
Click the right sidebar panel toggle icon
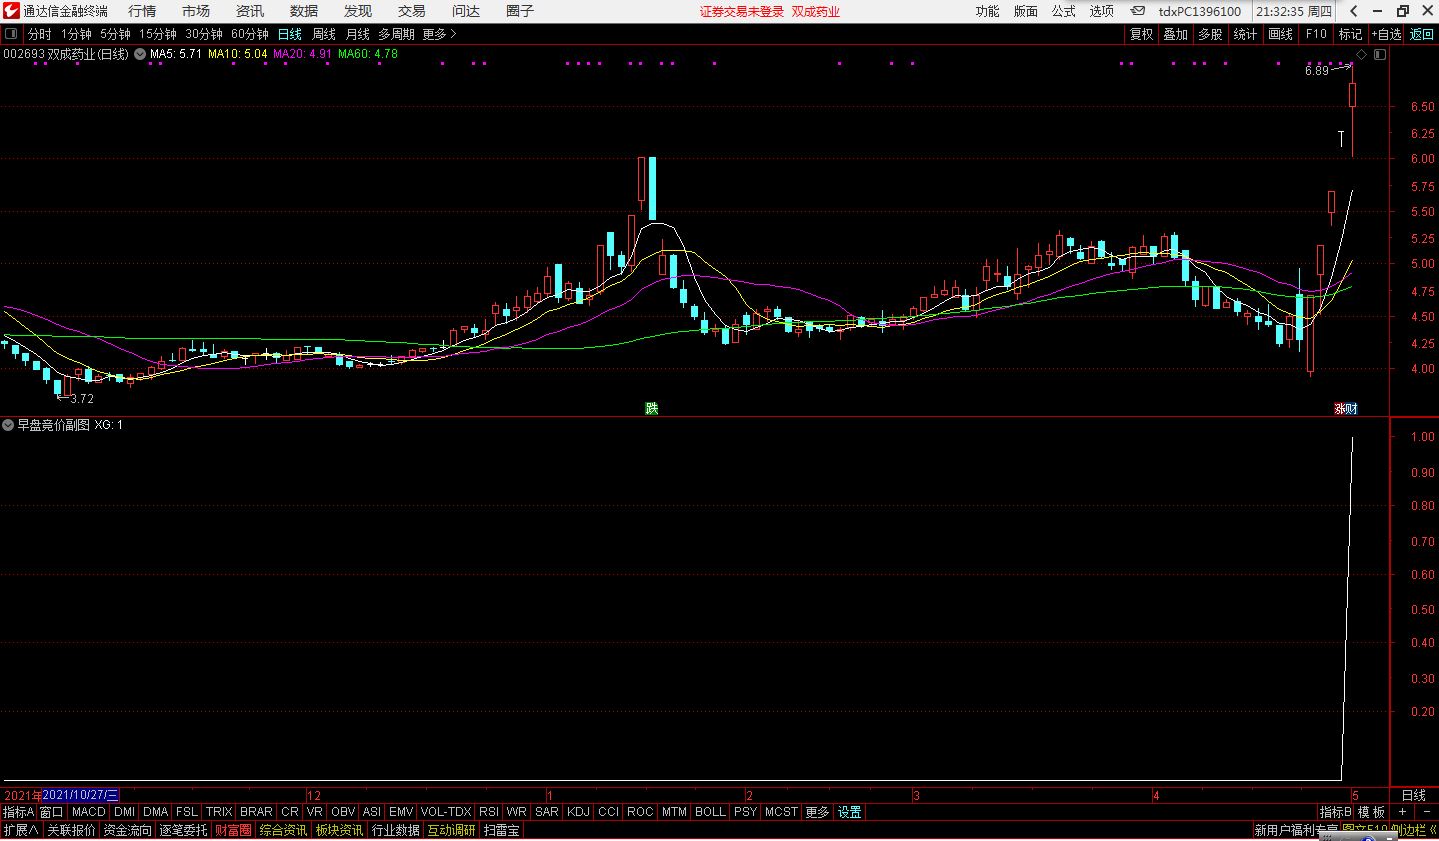[1380, 55]
